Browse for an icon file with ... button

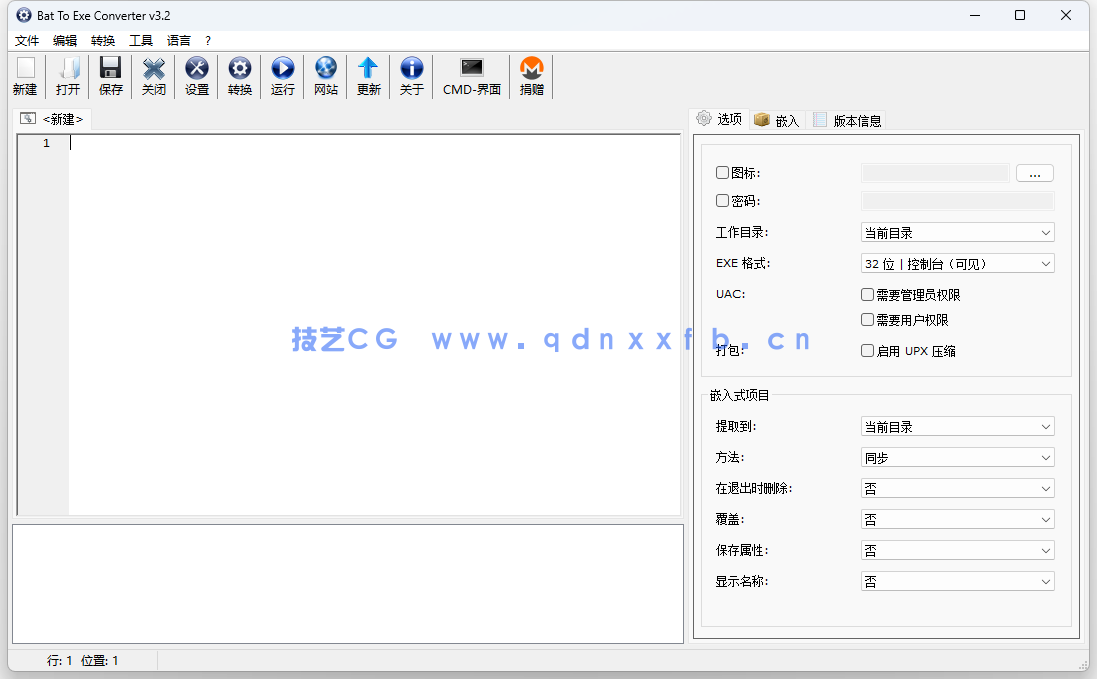1034,172
